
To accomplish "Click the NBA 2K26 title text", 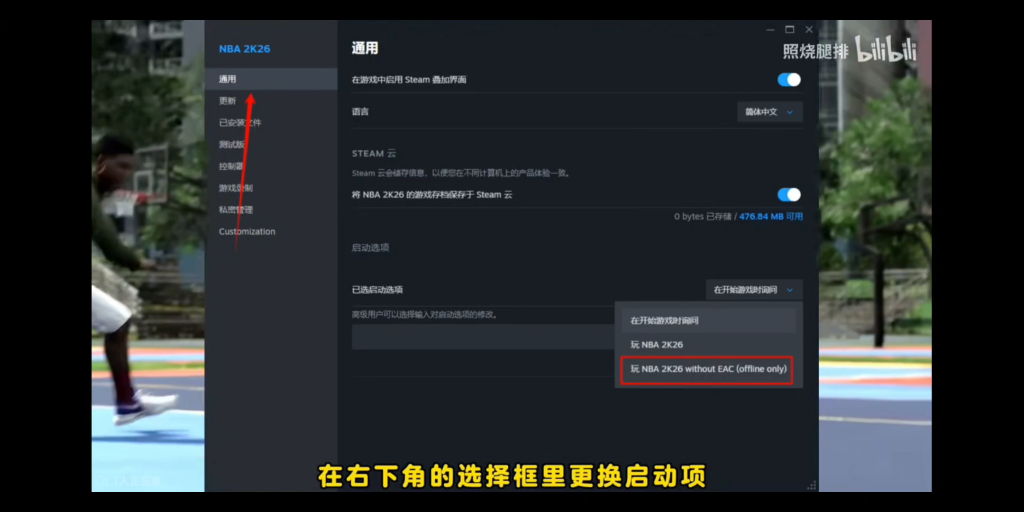I will [x=244, y=49].
